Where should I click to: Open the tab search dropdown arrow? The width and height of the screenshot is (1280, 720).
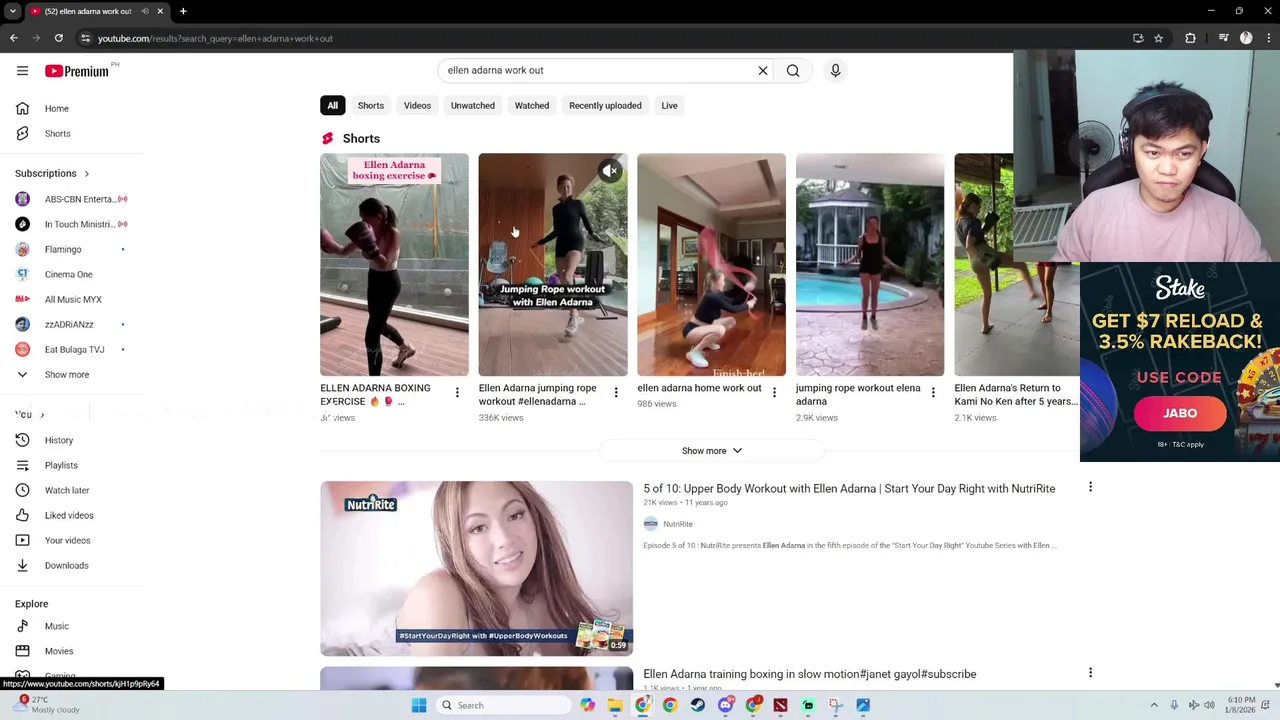tap(13, 11)
